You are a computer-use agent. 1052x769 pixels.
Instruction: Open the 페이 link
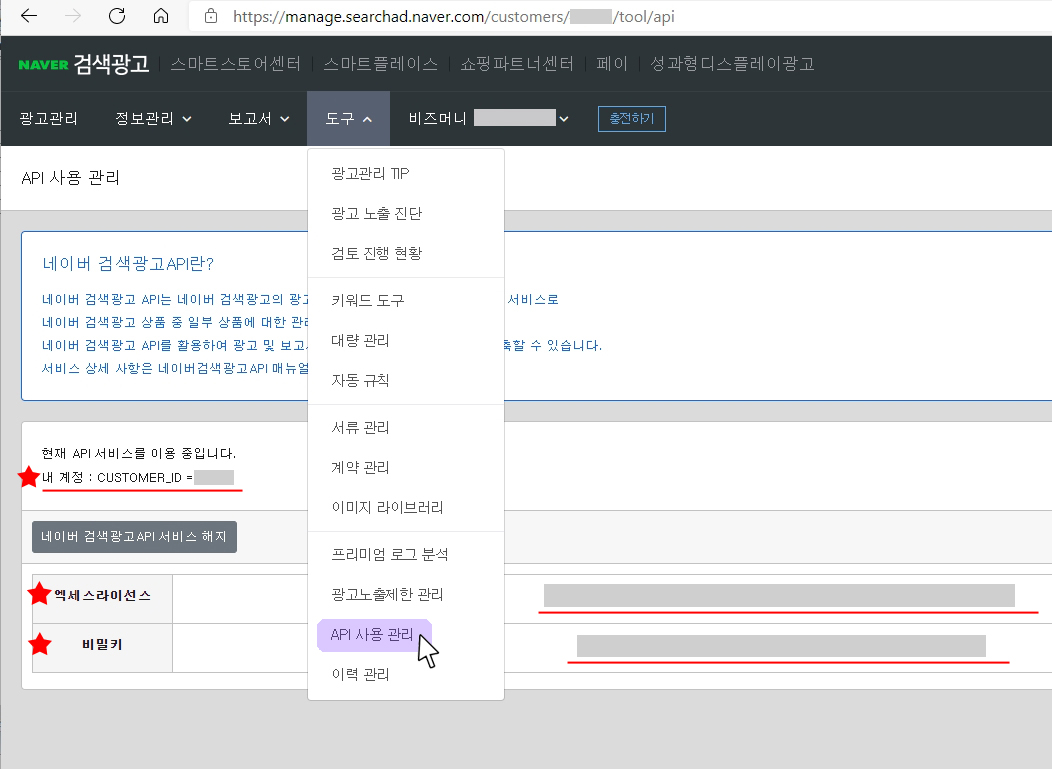pos(611,64)
